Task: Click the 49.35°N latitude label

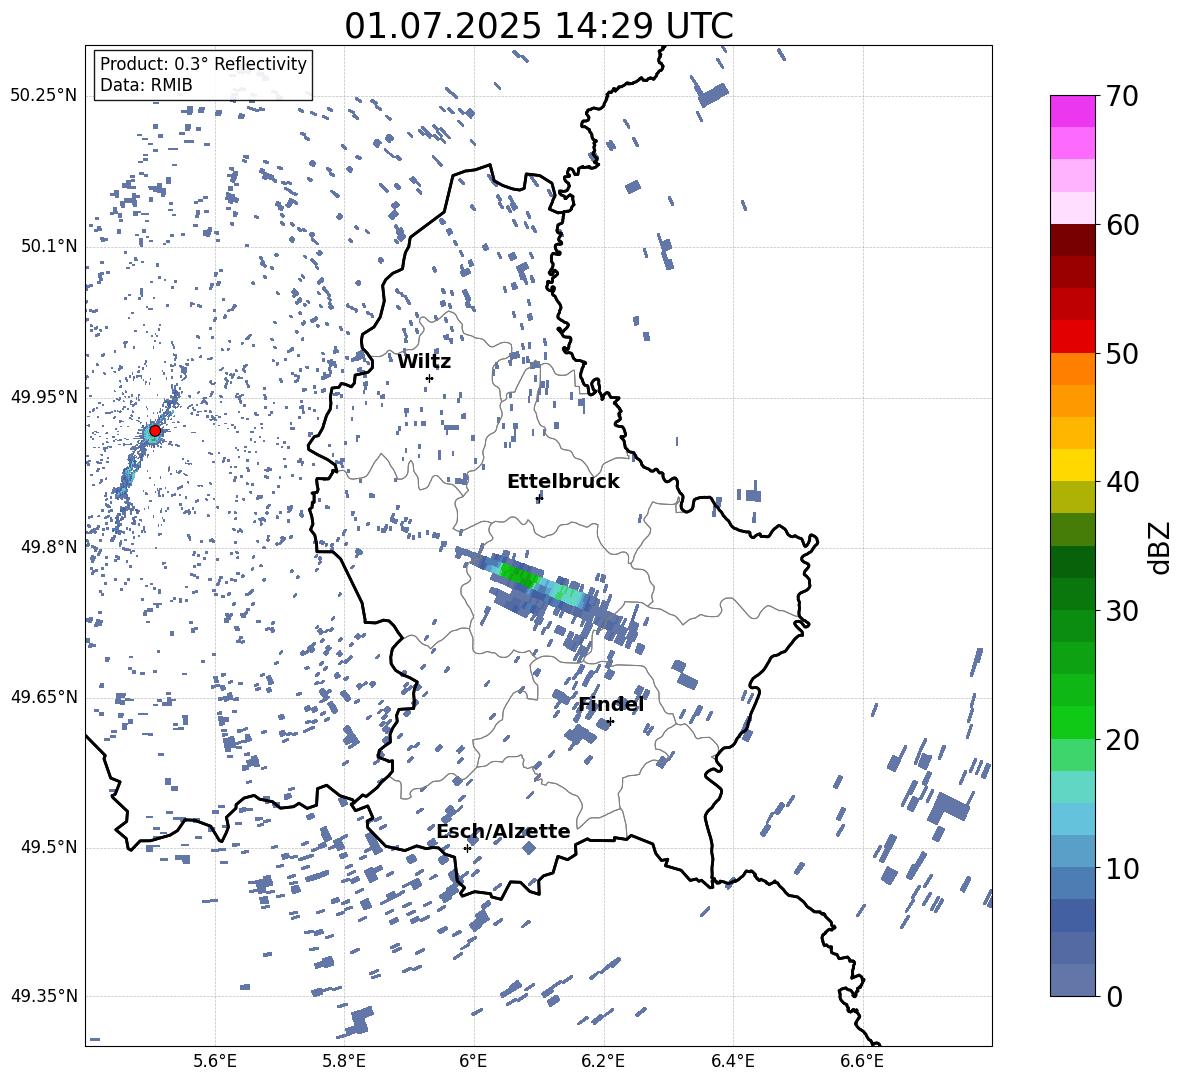Action: (44, 996)
